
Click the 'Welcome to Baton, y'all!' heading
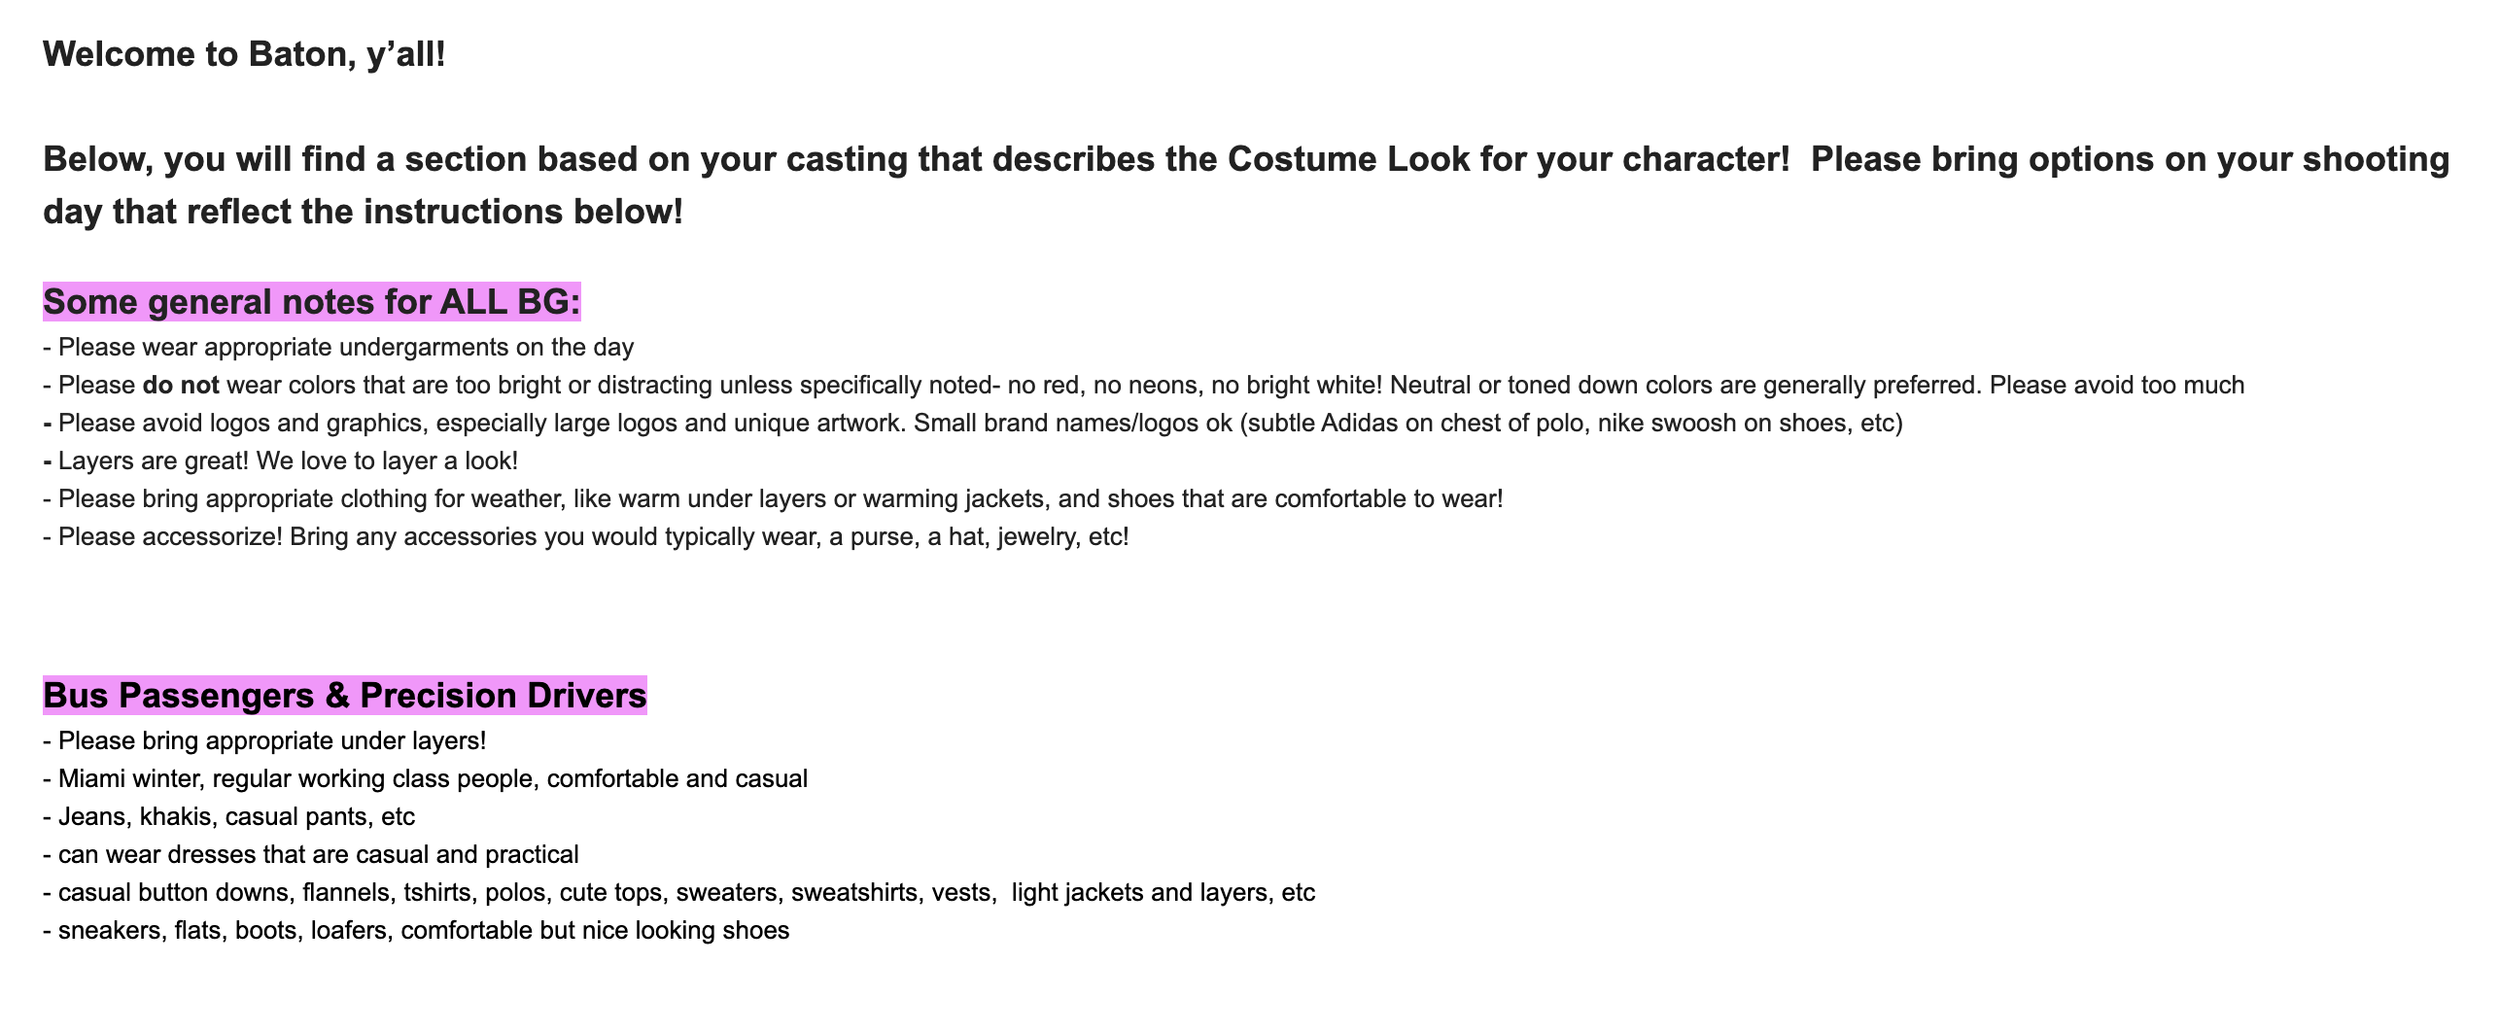tap(244, 54)
